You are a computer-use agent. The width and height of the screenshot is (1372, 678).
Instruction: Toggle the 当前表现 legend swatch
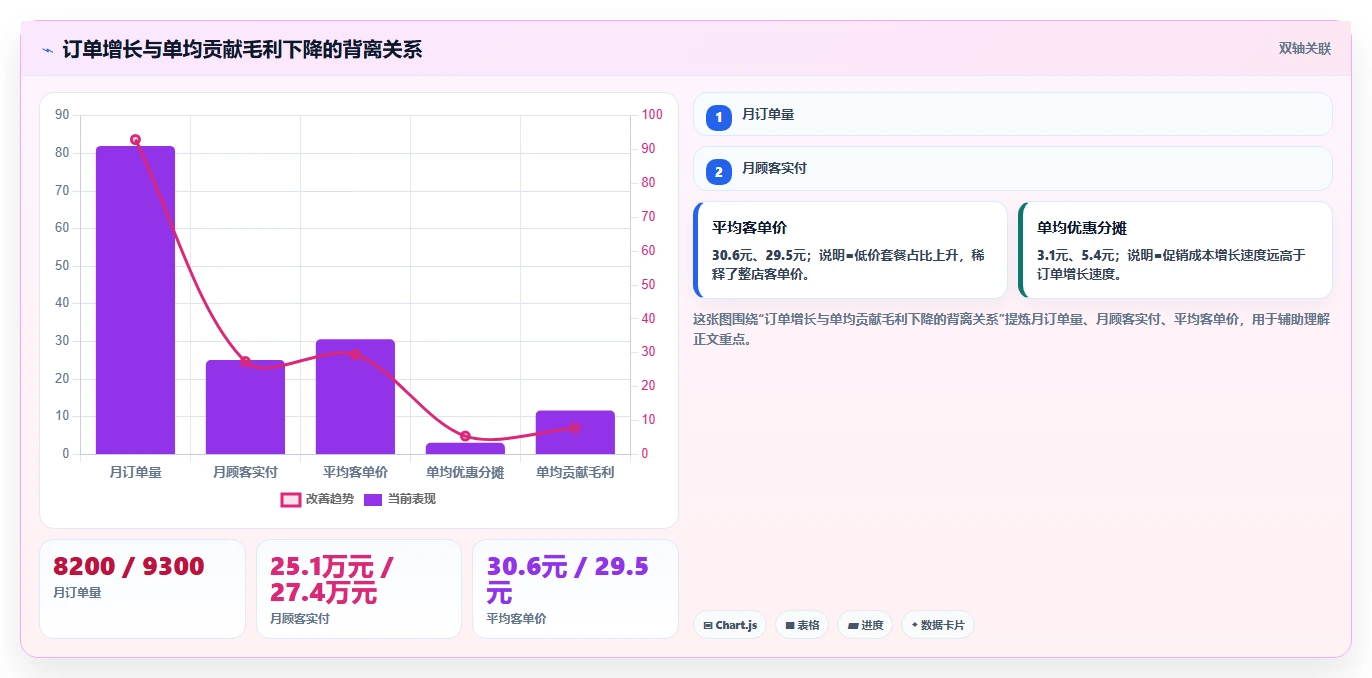click(373, 499)
